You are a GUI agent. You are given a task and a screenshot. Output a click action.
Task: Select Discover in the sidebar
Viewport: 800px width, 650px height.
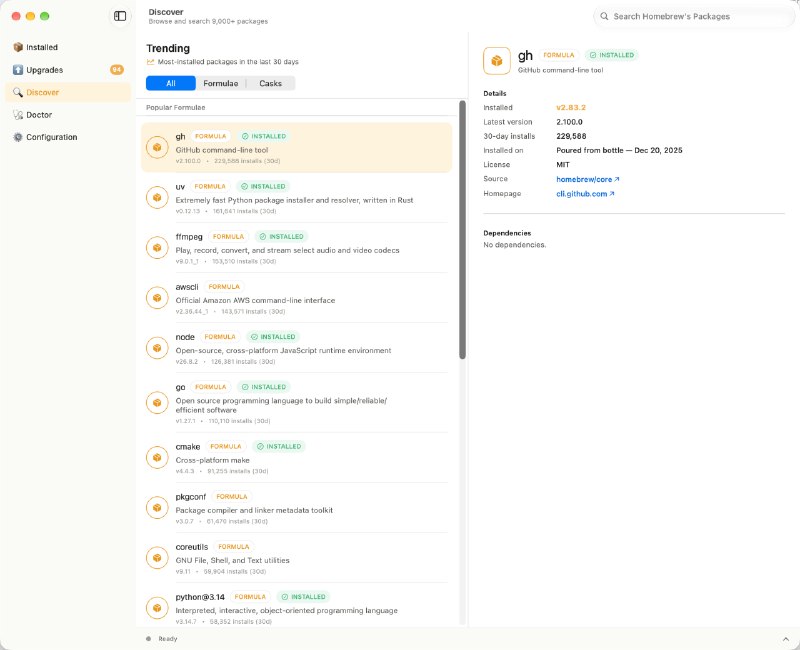pyautogui.click(x=68, y=92)
